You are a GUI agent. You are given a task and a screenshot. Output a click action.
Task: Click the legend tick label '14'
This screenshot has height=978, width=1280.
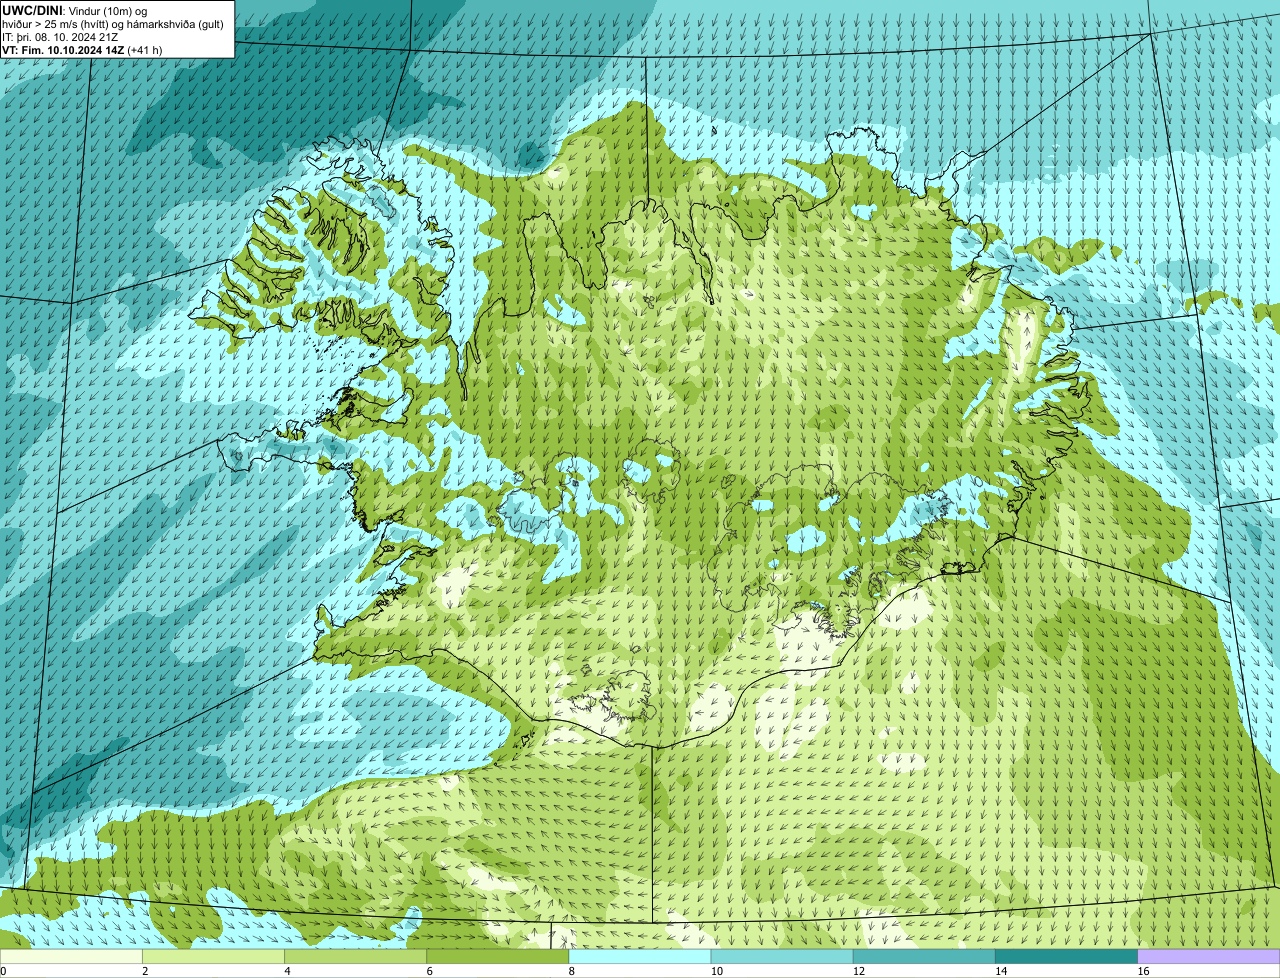(x=1001, y=971)
